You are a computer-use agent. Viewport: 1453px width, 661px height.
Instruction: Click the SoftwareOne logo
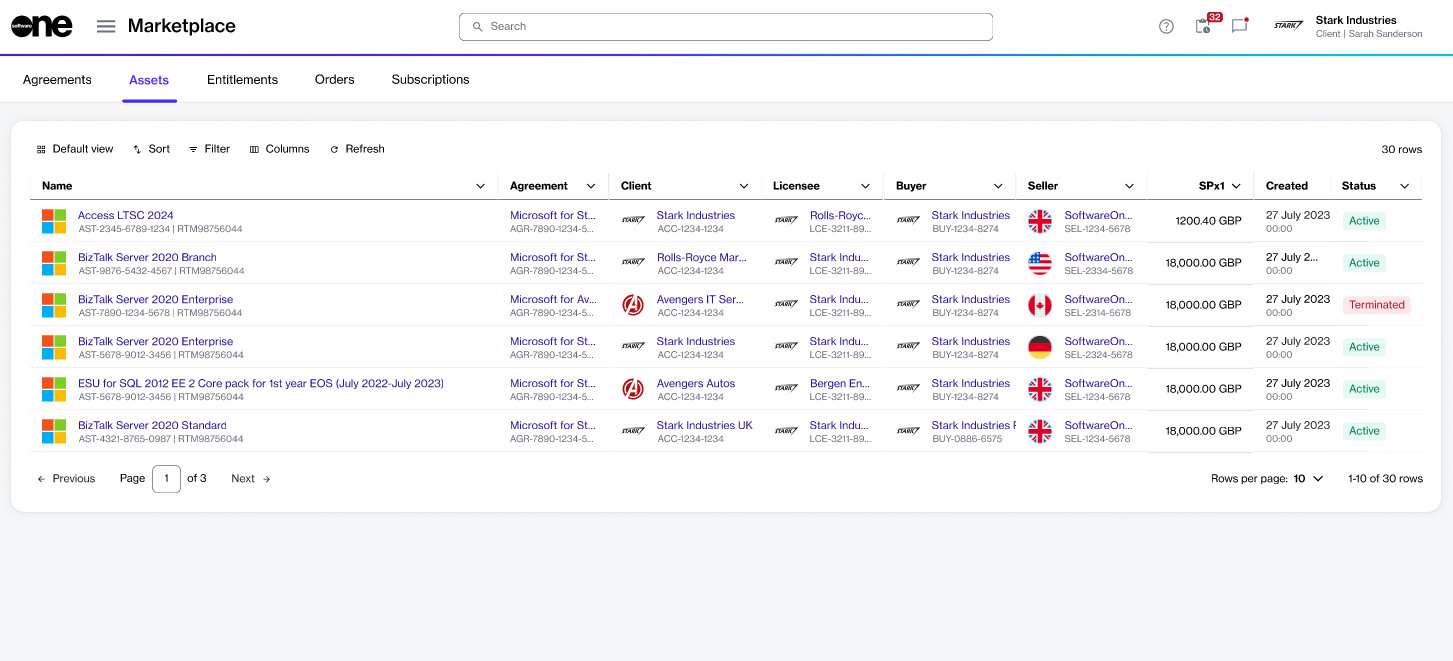[42, 26]
